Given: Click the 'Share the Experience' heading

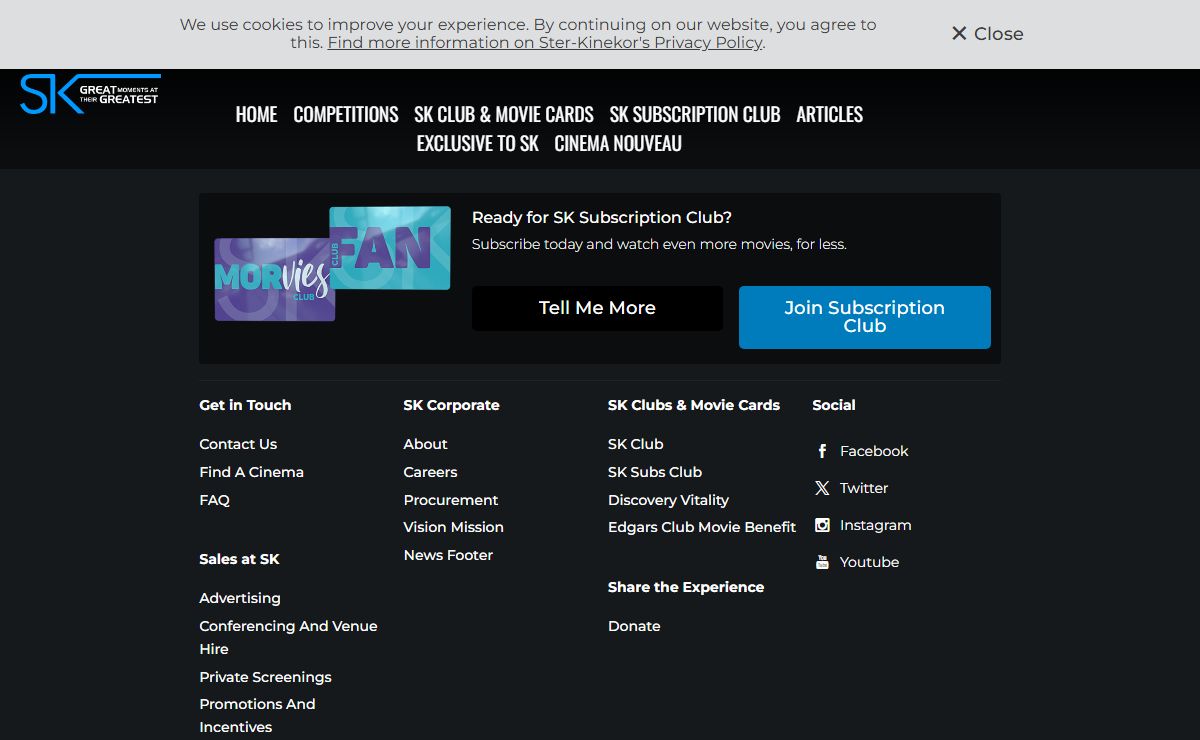Looking at the screenshot, I should pyautogui.click(x=686, y=587).
